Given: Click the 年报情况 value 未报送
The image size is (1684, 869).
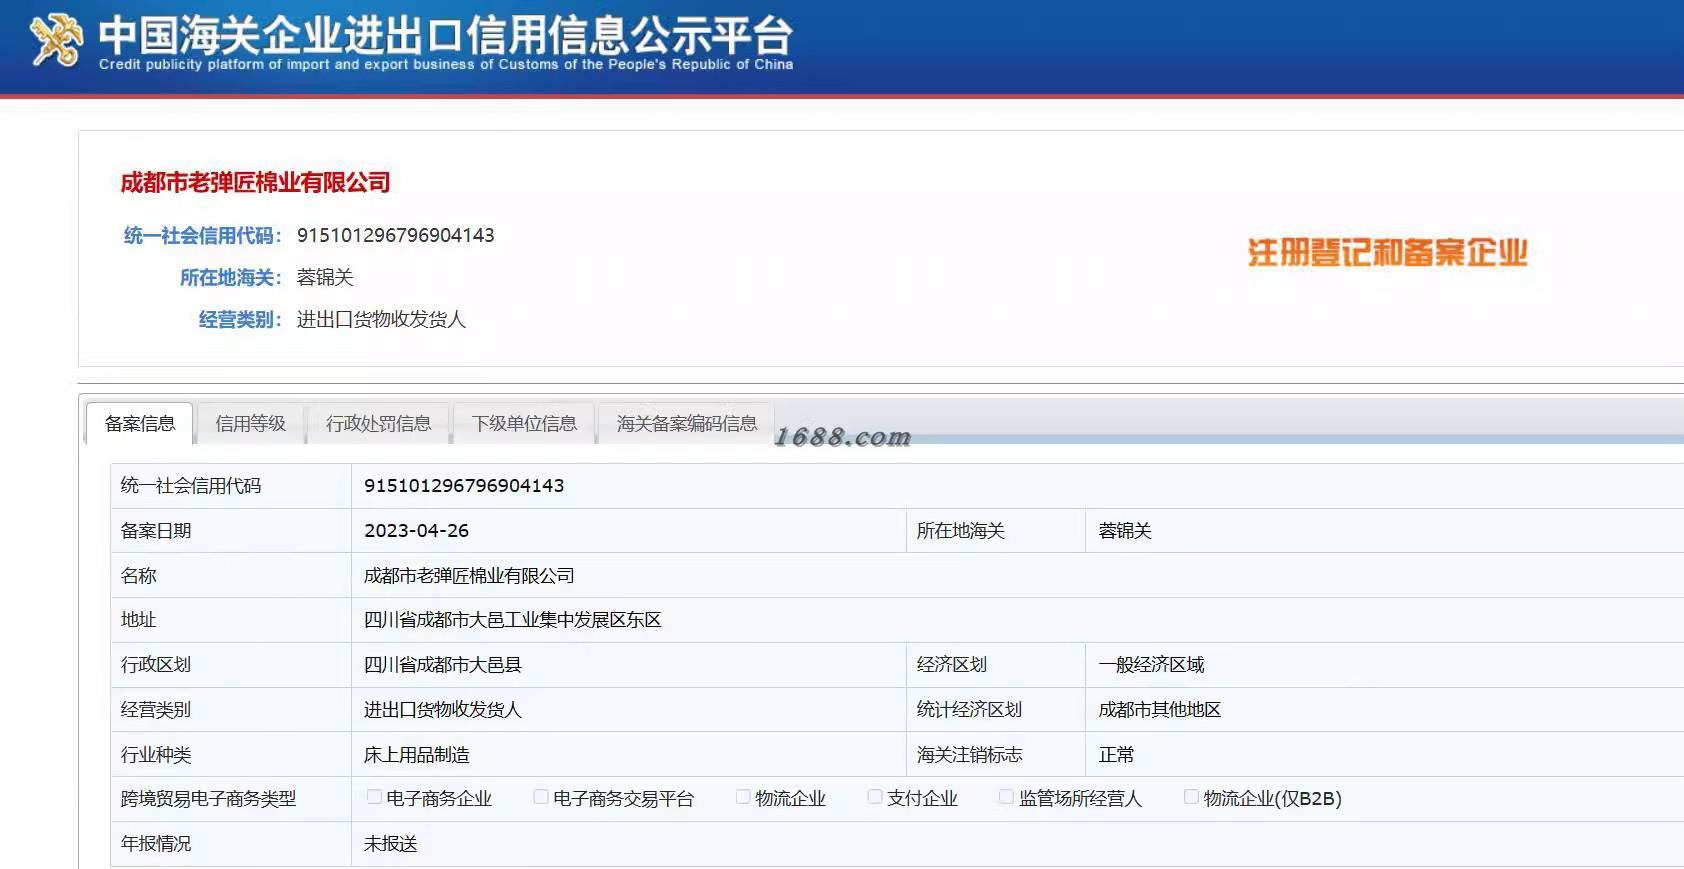Looking at the screenshot, I should tap(390, 844).
